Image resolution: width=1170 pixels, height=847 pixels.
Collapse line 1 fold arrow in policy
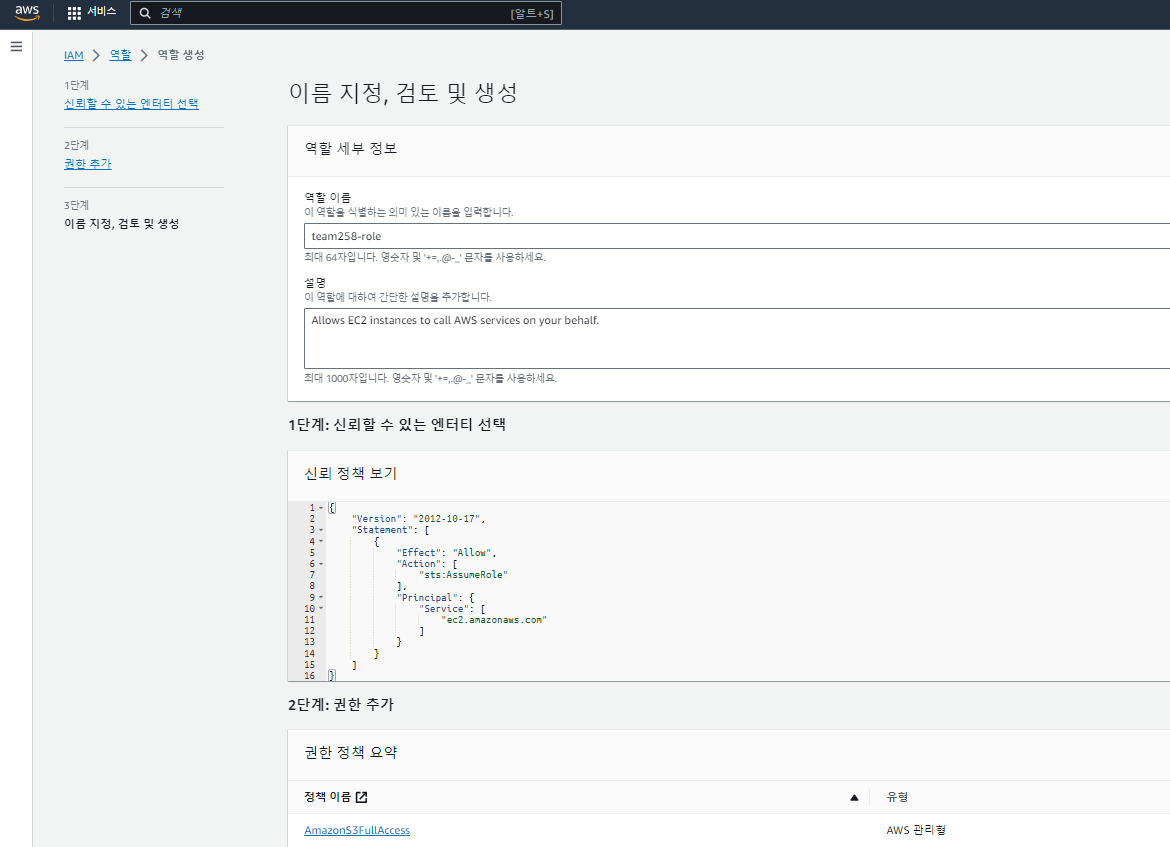[x=322, y=507]
